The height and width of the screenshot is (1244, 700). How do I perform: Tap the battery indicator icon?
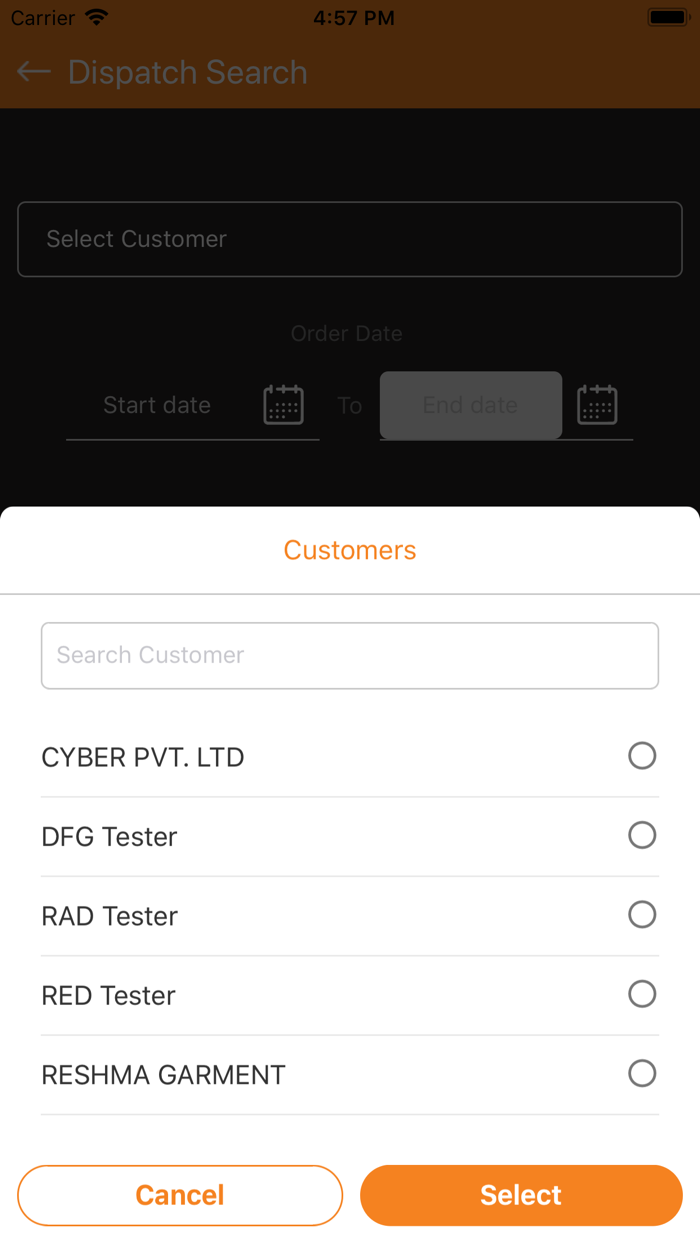pyautogui.click(x=666, y=18)
